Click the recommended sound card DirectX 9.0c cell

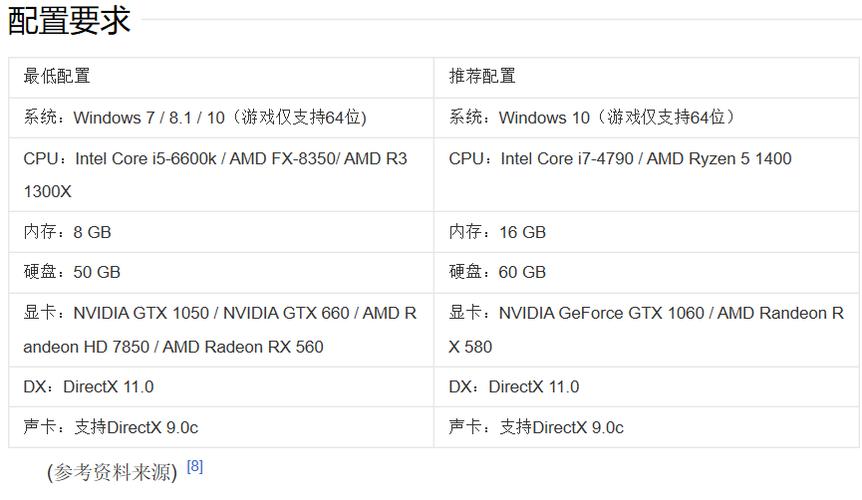(x=536, y=428)
